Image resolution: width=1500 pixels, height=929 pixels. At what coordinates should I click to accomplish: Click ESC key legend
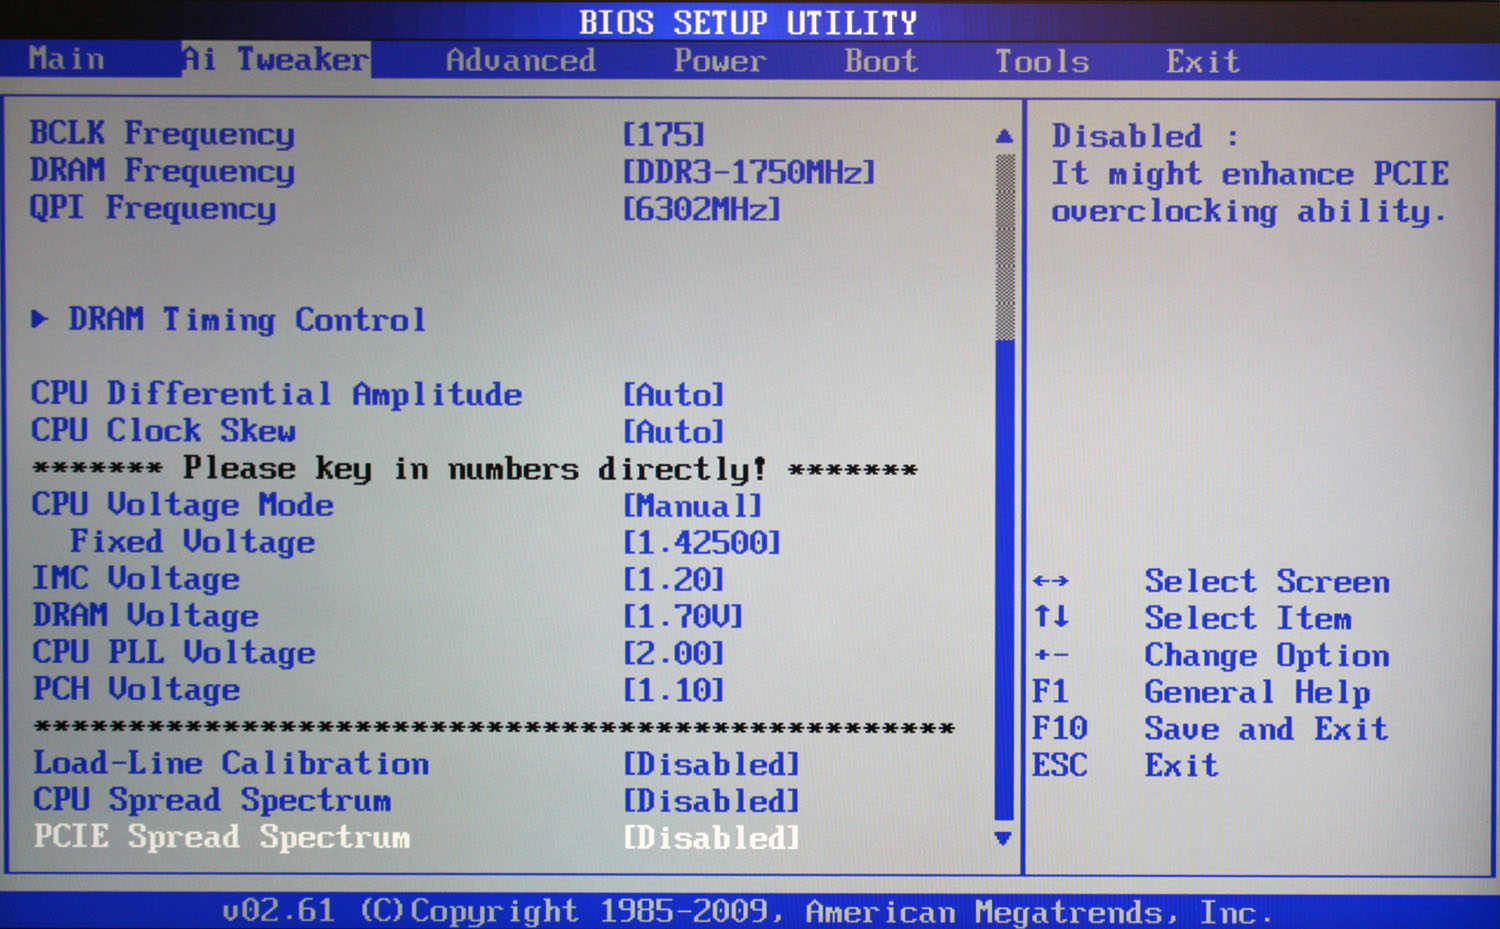pos(1060,766)
